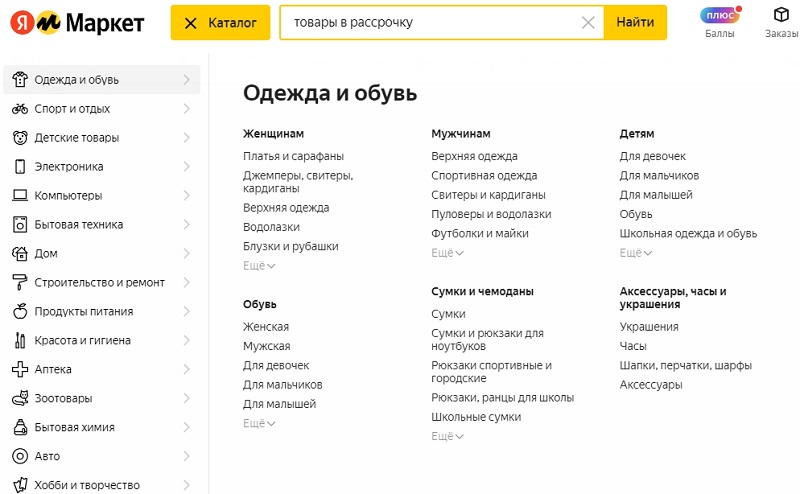Click the bear icon for Детские товары
800x494 pixels.
coord(20,138)
